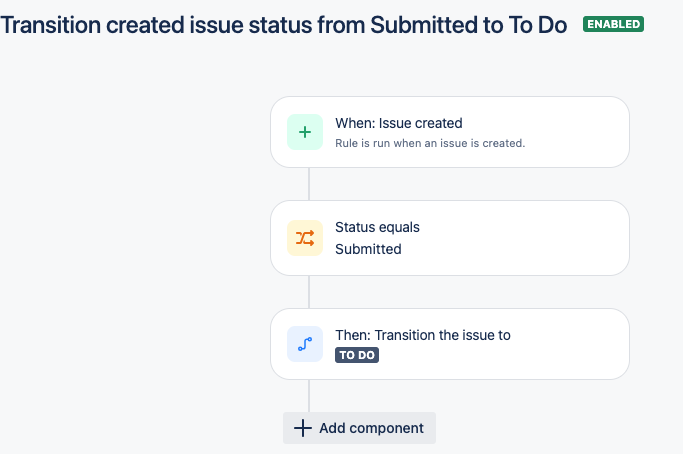Click connector line between condition and action
This screenshot has height=454, width=683.
point(309,292)
